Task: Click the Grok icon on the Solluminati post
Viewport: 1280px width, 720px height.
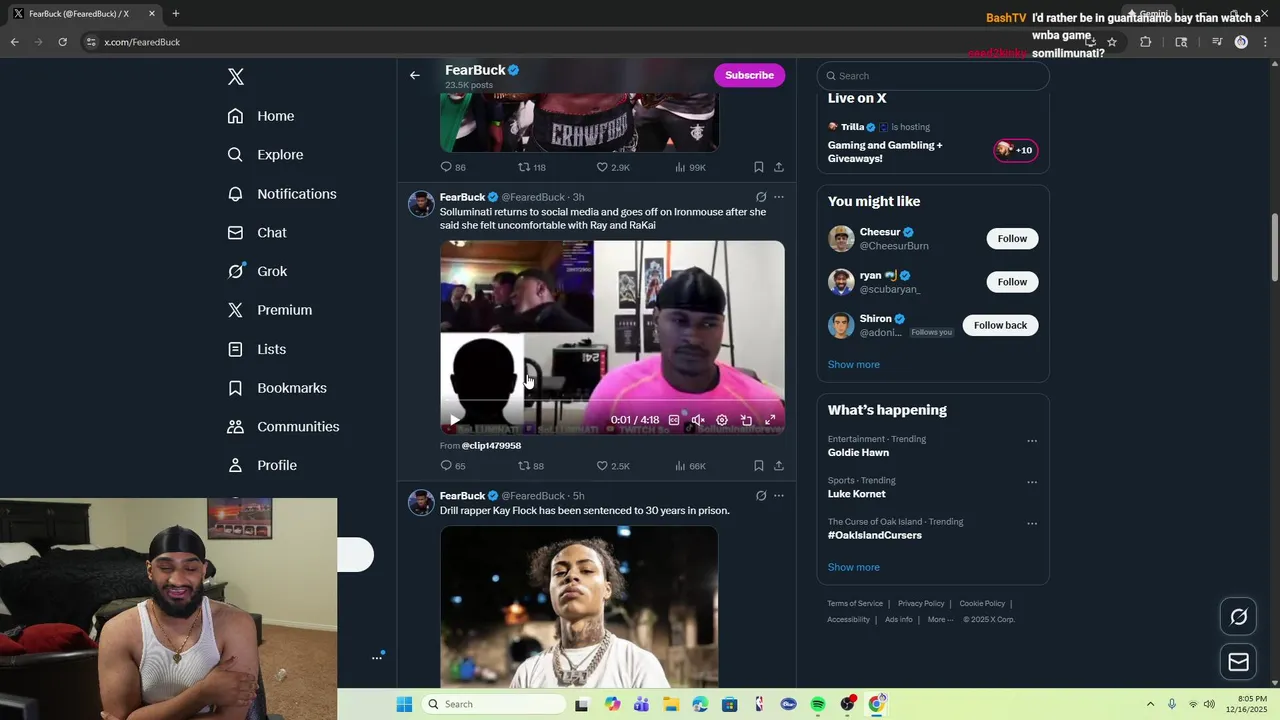Action: pos(761,197)
